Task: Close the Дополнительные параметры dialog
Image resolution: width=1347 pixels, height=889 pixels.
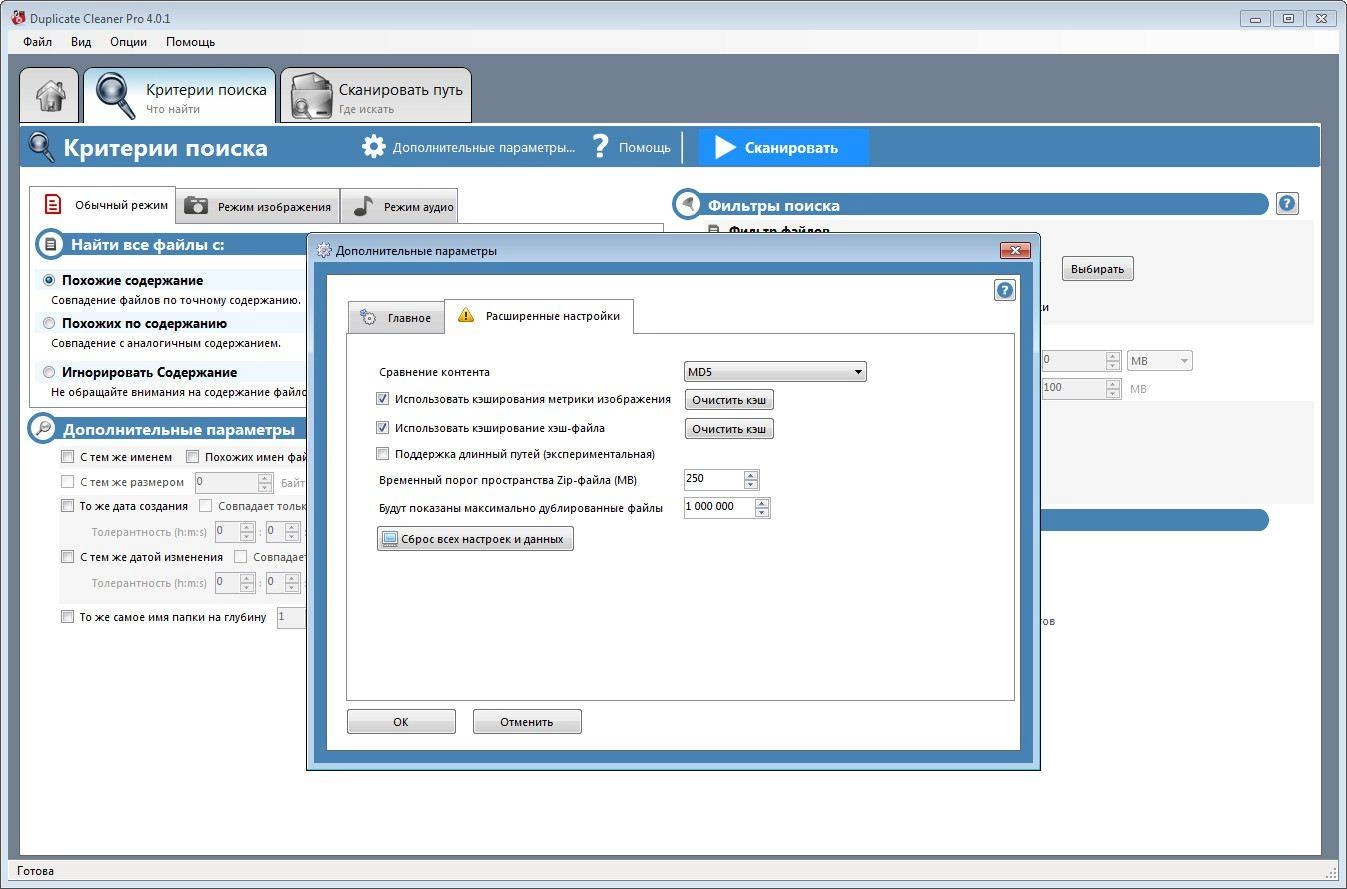Action: coord(1015,250)
